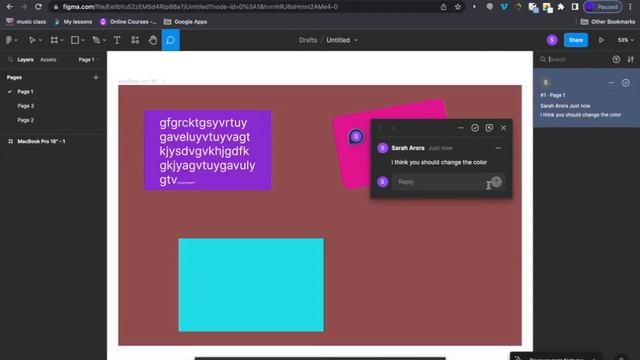Search layers with magnifier icon
640x360 pixels.
pyautogui.click(x=10, y=60)
